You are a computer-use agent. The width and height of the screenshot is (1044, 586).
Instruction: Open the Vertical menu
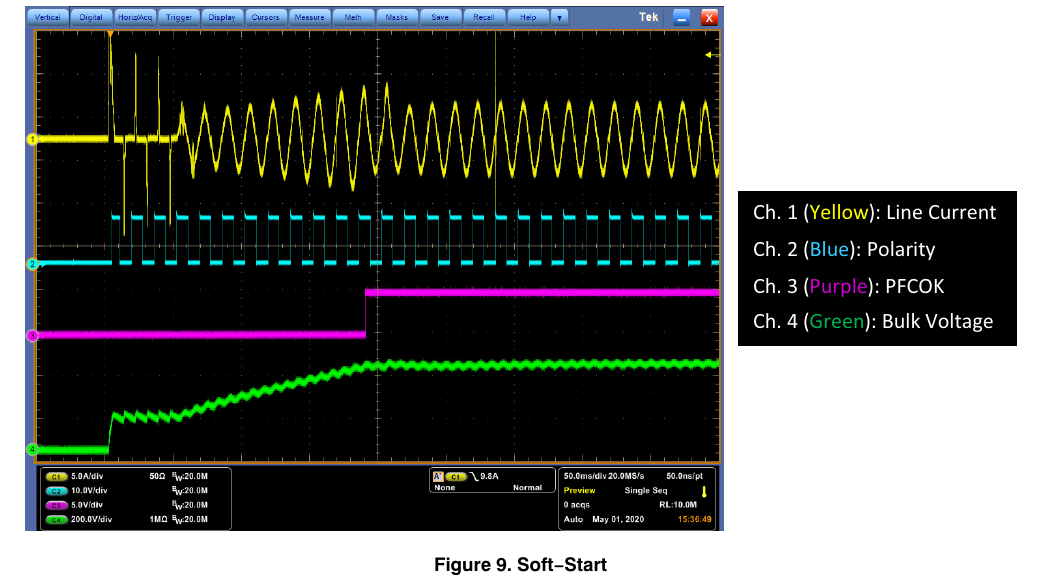point(48,18)
